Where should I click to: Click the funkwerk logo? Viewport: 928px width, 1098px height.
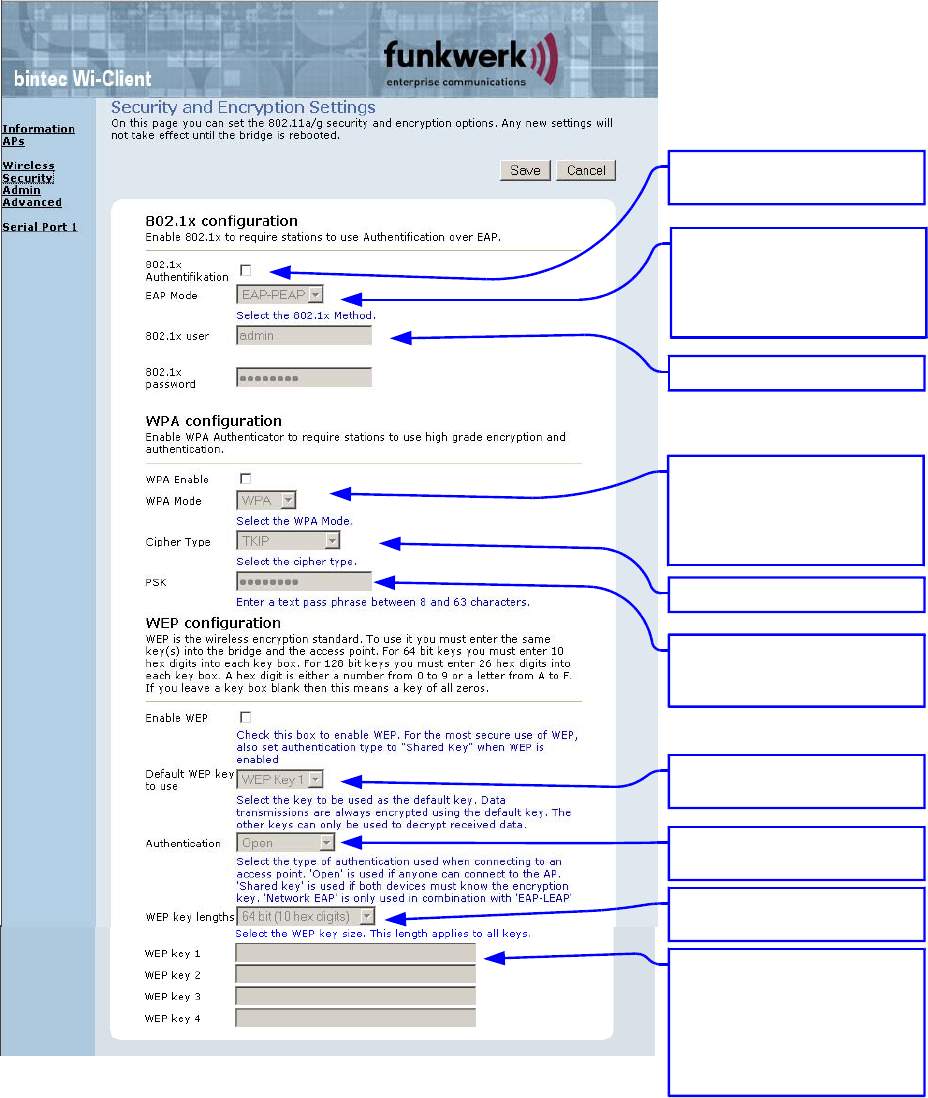[471, 61]
